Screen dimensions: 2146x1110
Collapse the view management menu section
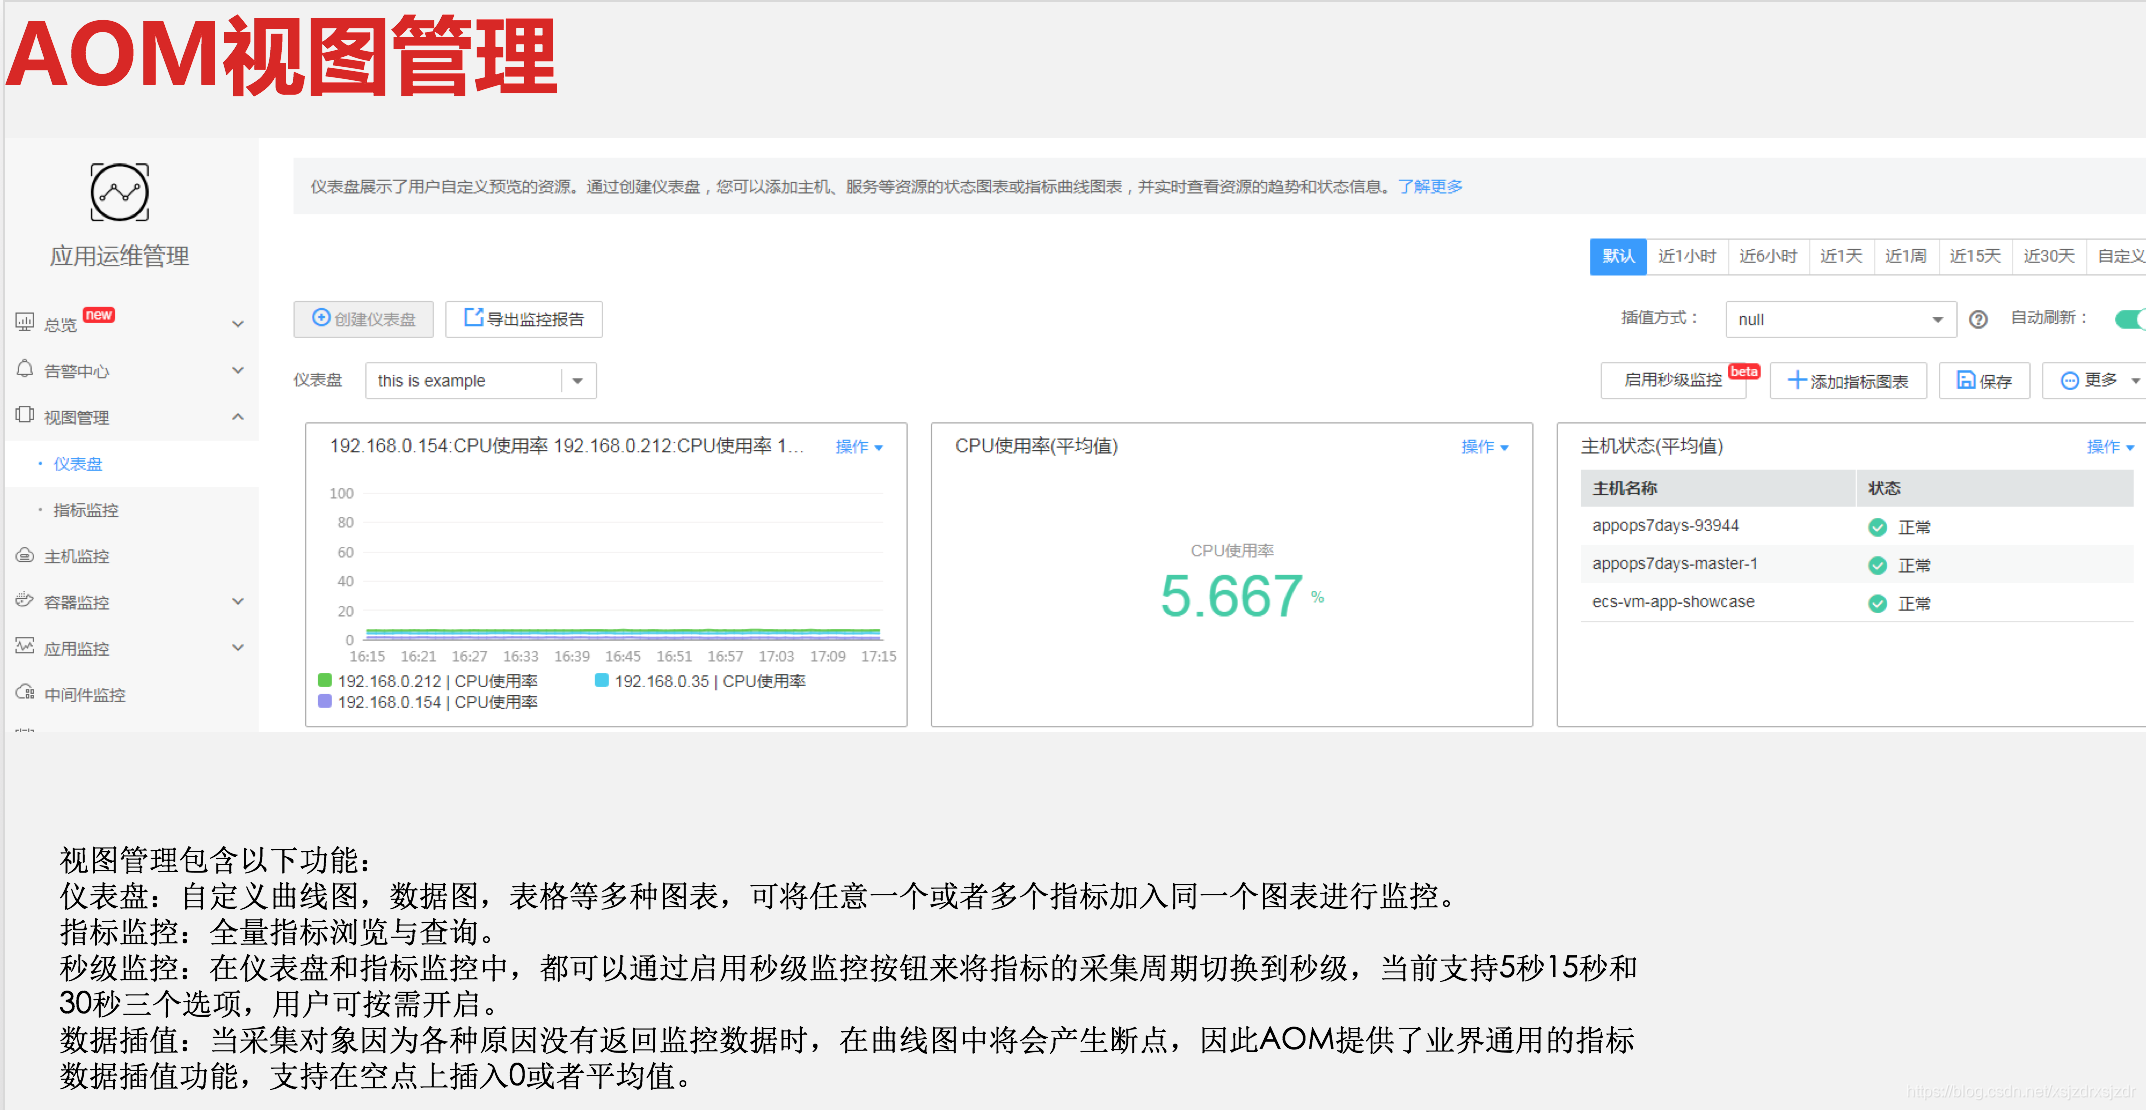[238, 417]
